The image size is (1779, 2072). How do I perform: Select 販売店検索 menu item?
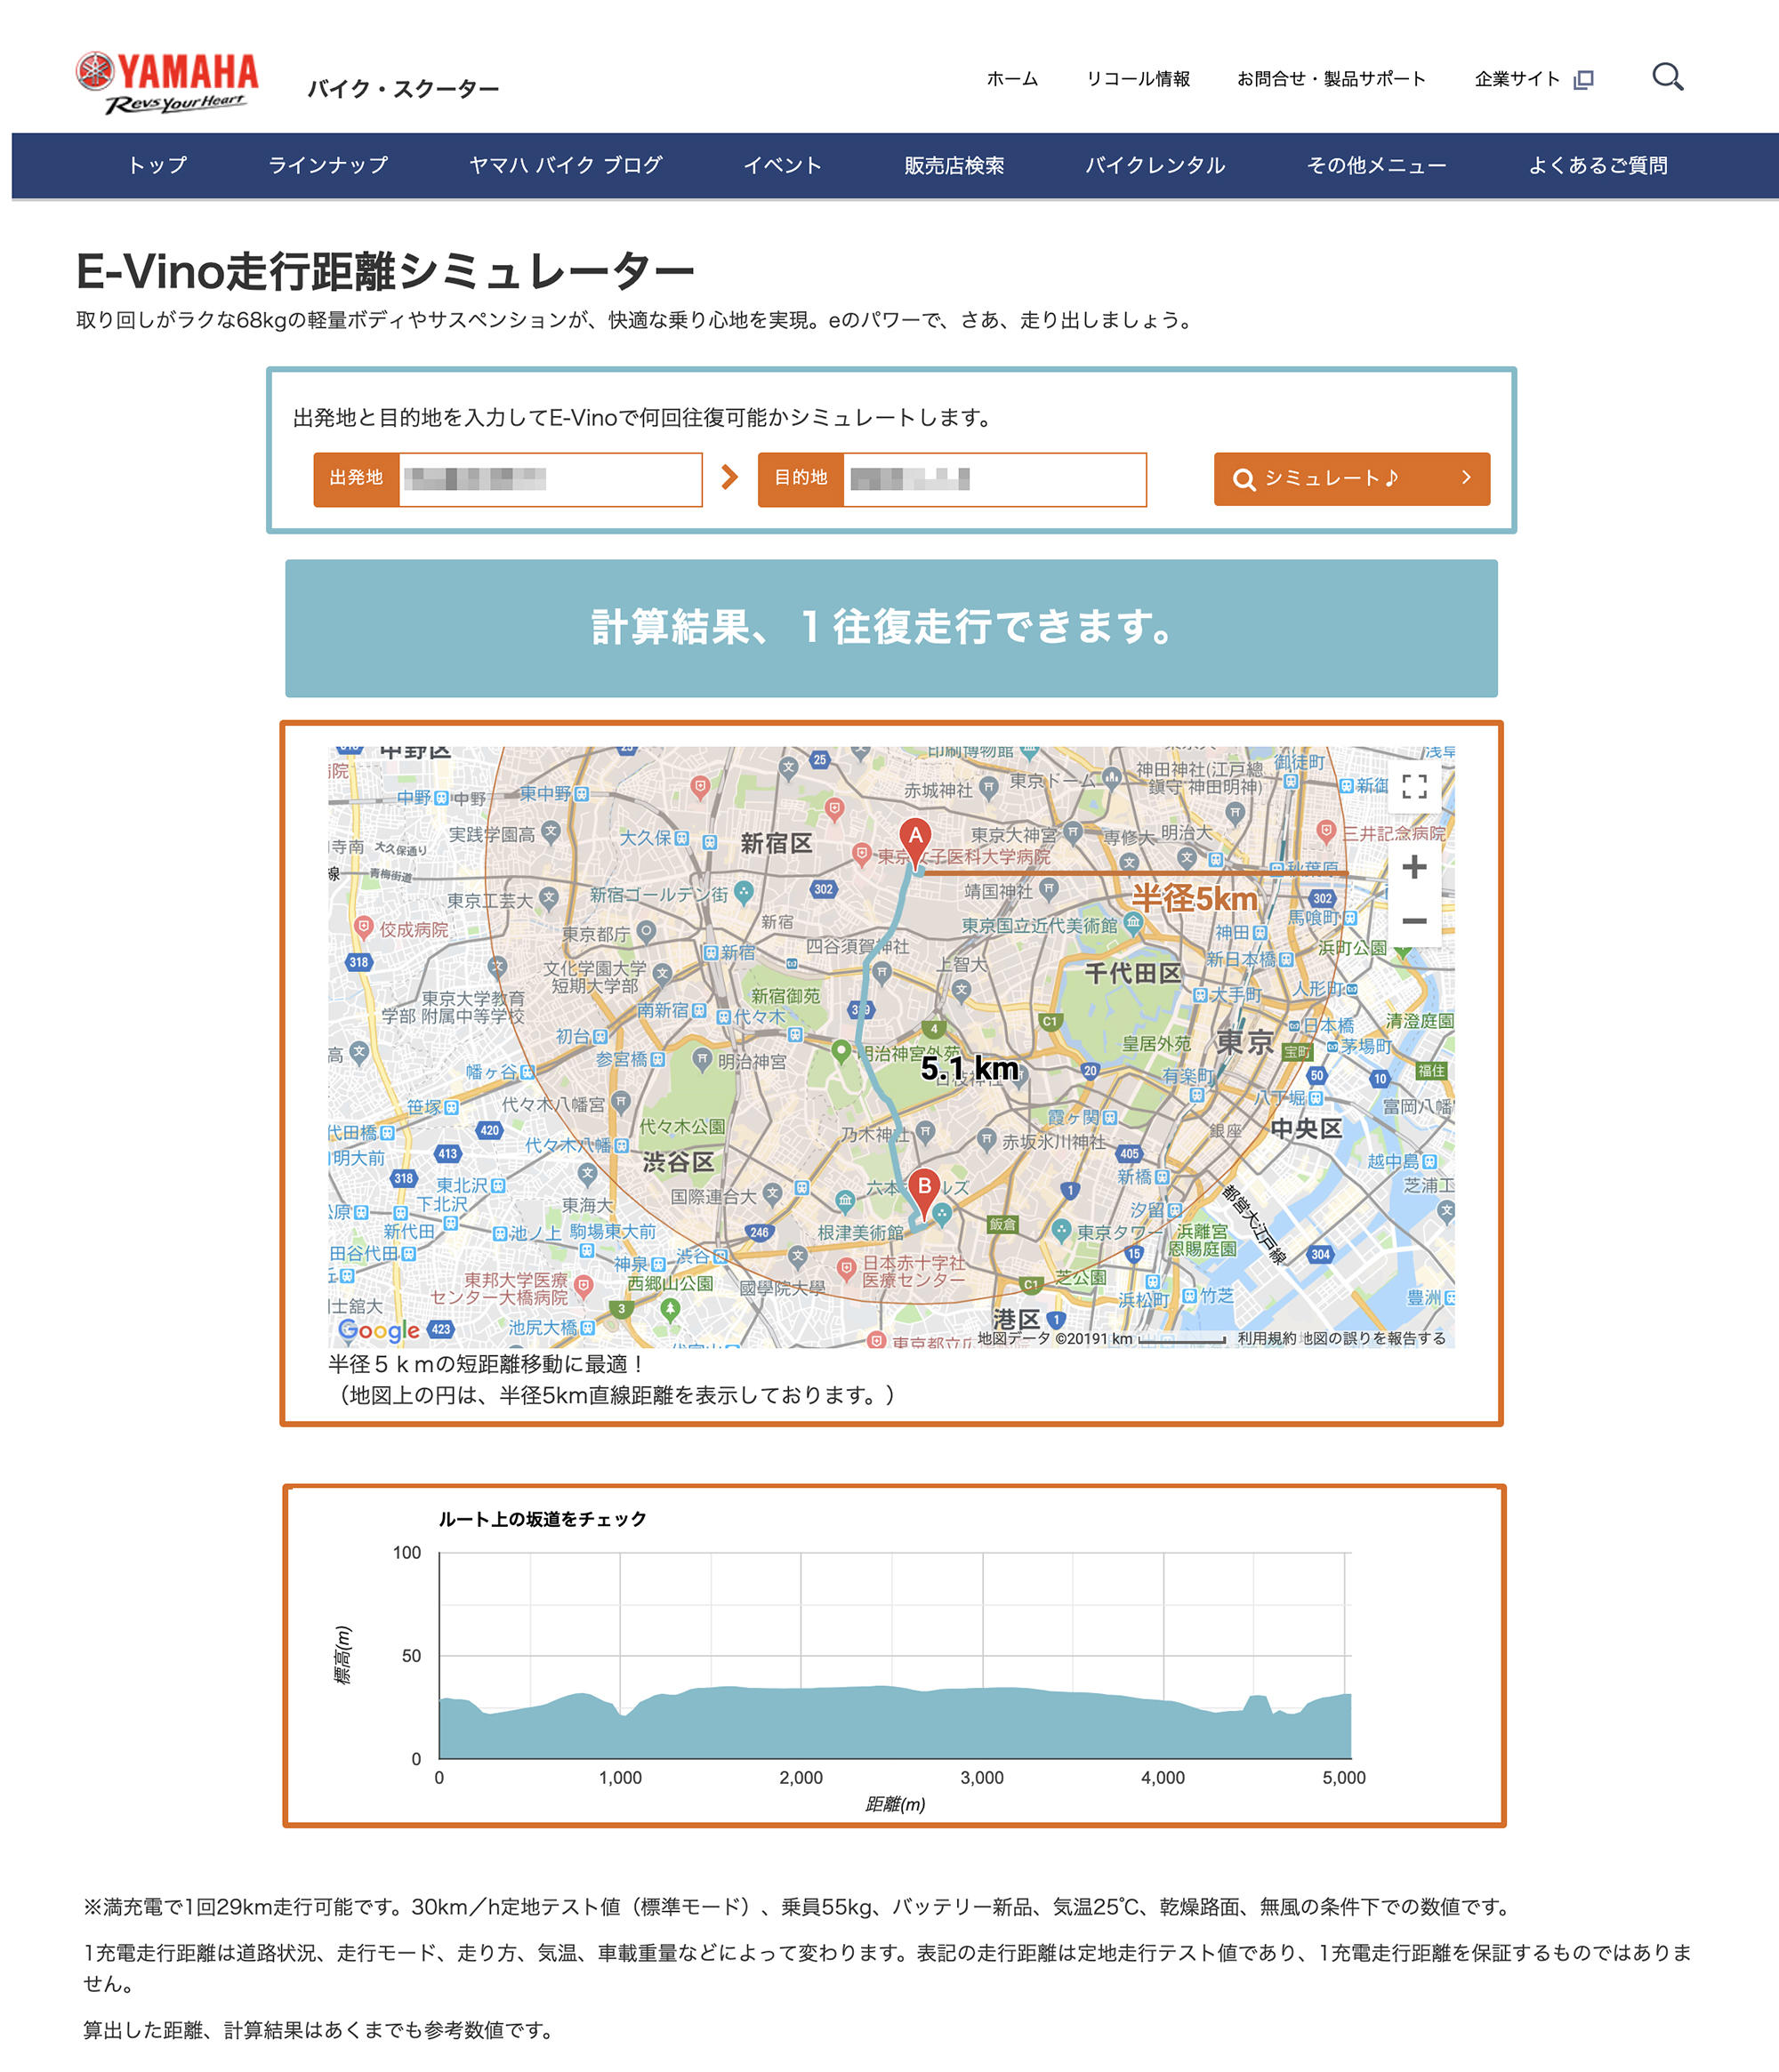pos(954,166)
